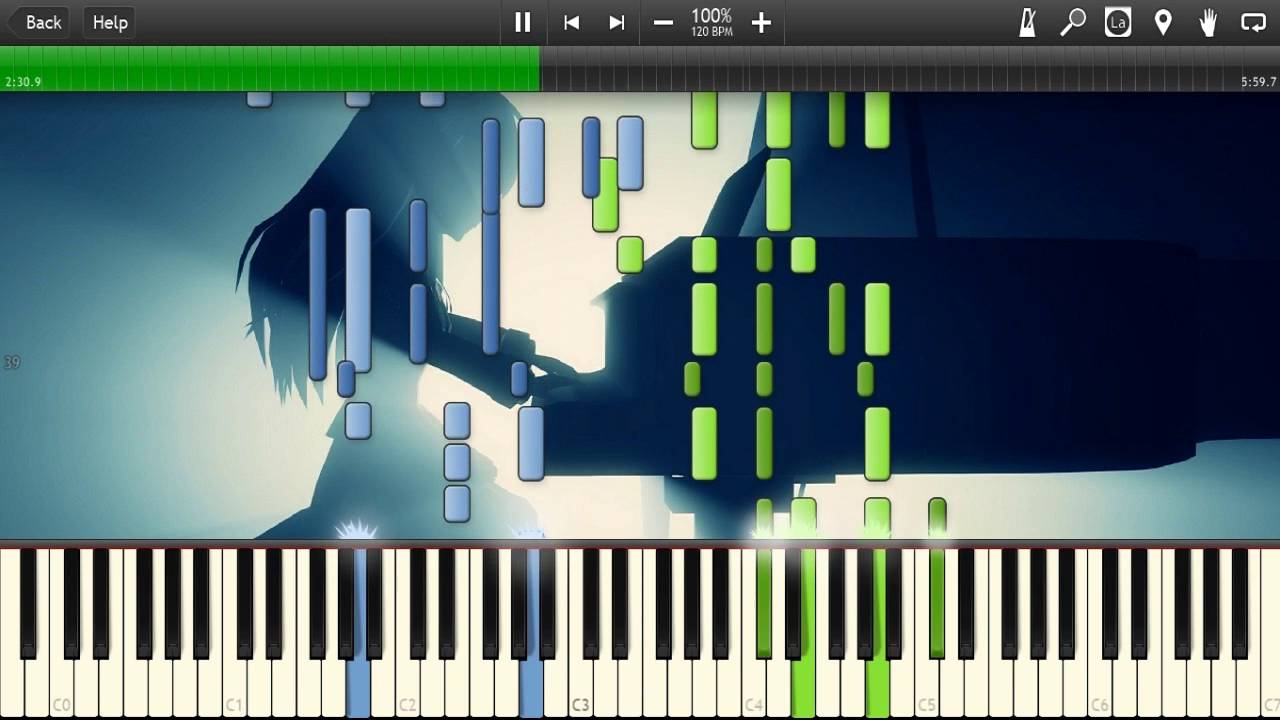Increase playback speed with the plus button

click(x=761, y=22)
